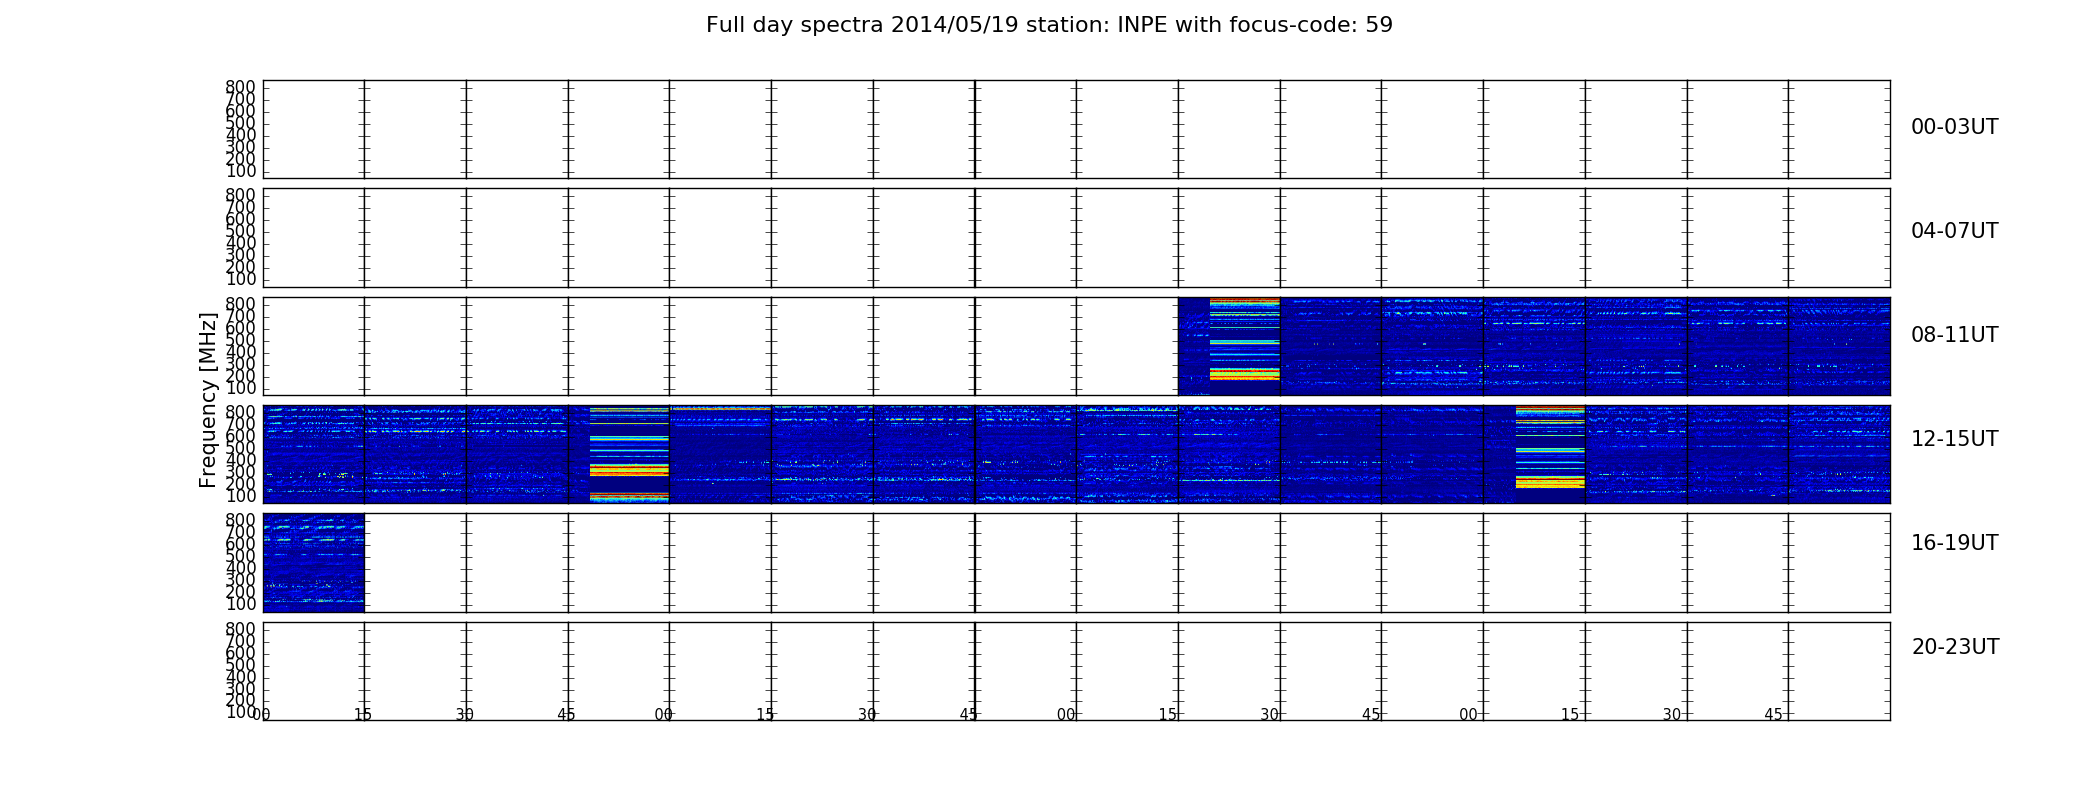Click the "08-11UT" row label
Screen dimensions: 2100x800
tap(1954, 335)
